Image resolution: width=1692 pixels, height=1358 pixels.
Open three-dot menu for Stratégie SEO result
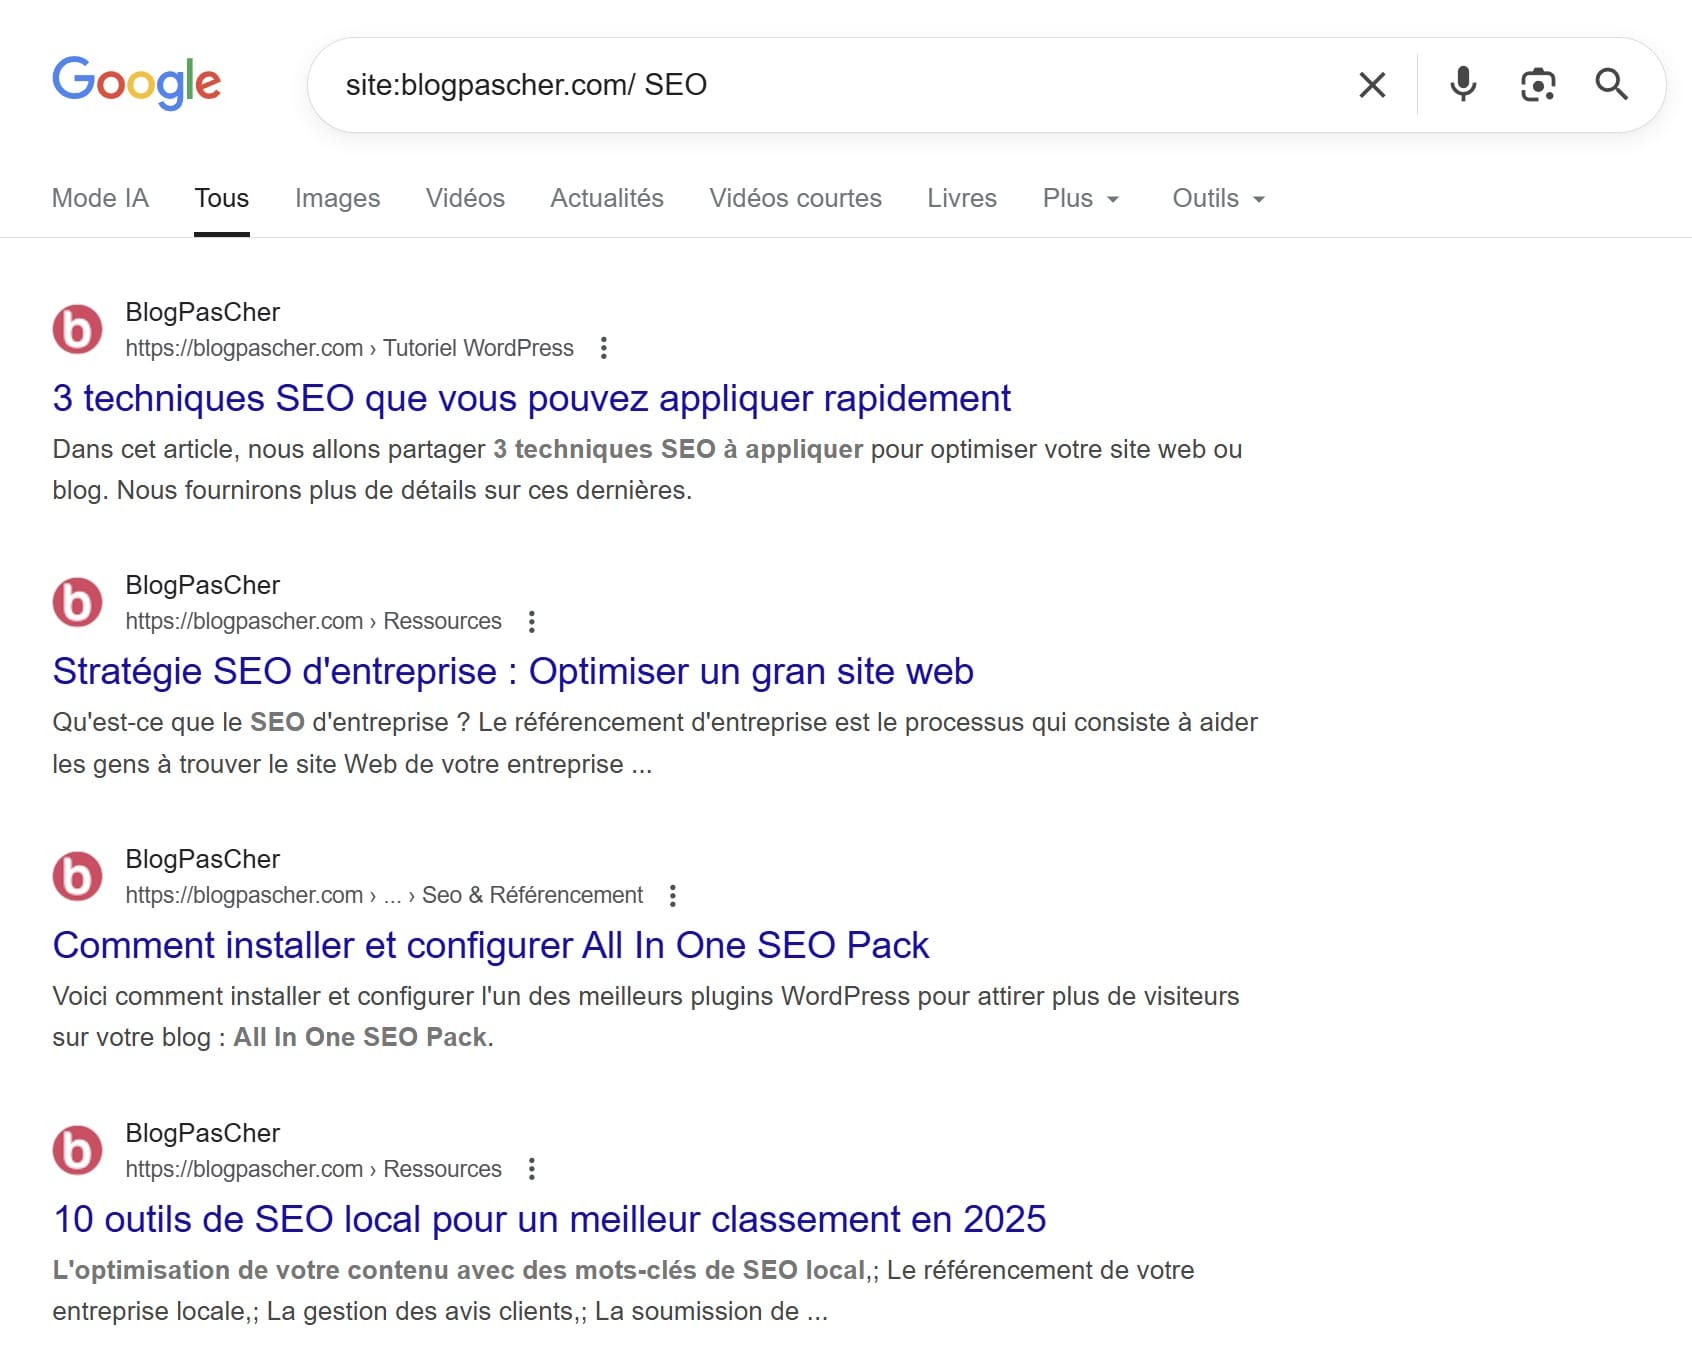click(531, 621)
